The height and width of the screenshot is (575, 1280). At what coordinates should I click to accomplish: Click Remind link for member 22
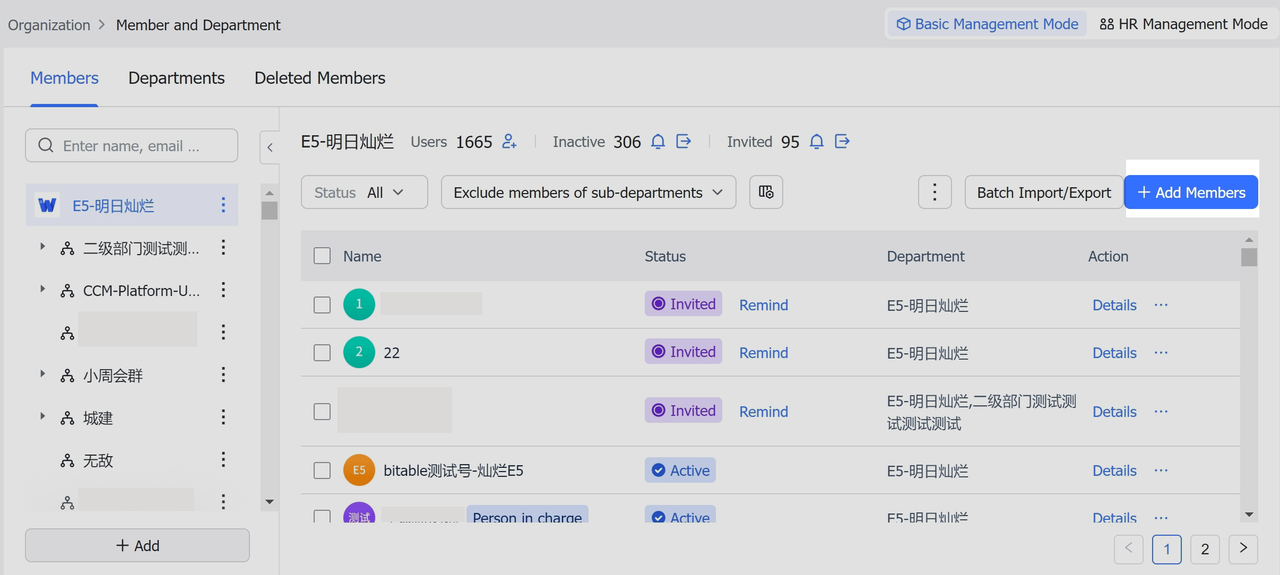point(763,353)
